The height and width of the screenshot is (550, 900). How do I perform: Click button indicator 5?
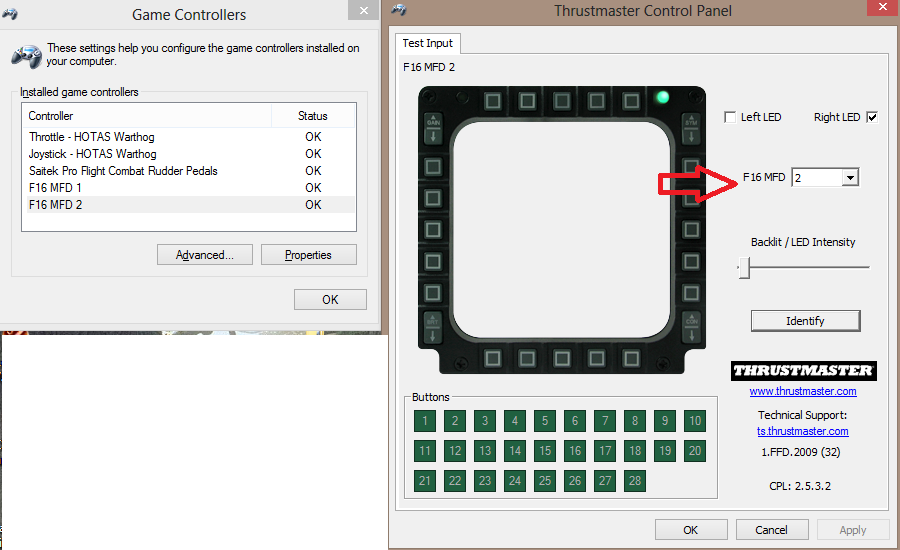[545, 421]
